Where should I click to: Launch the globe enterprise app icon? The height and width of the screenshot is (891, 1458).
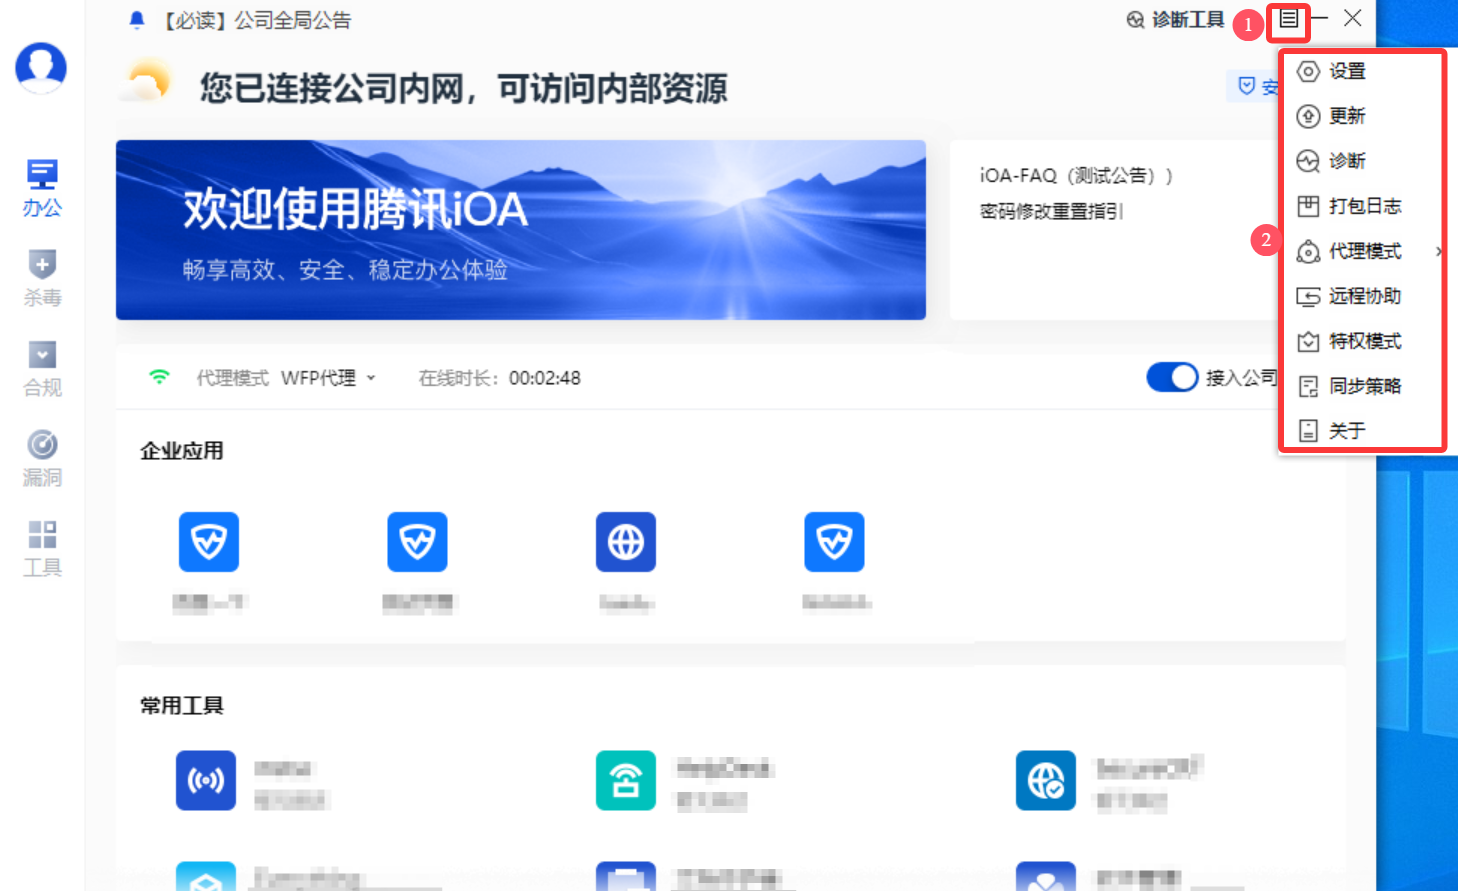coord(626,542)
